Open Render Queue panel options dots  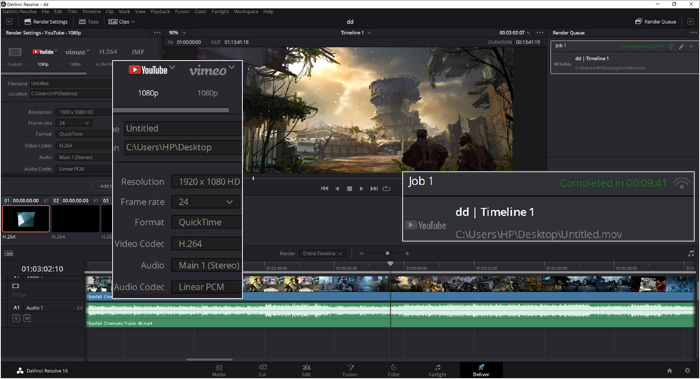(693, 33)
